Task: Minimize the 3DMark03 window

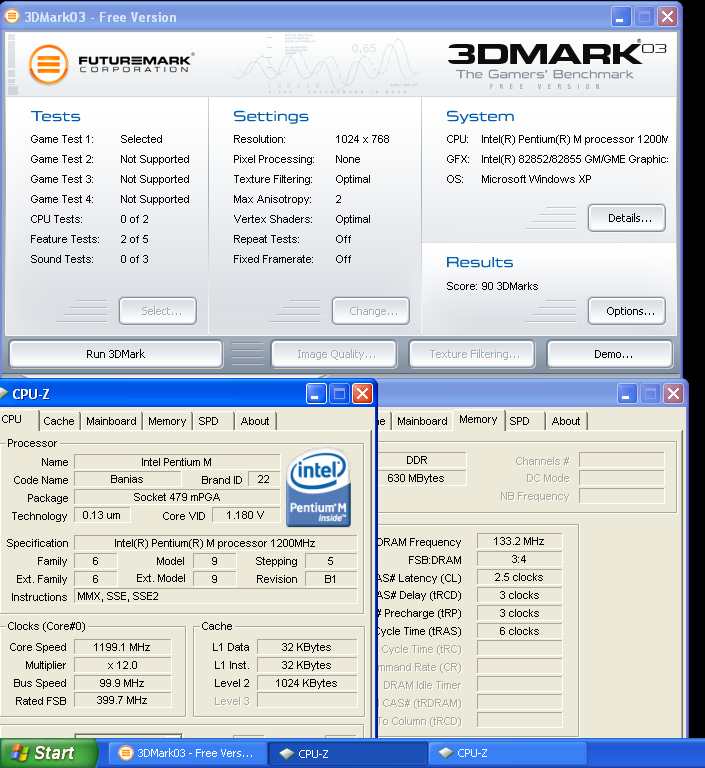Action: point(620,17)
